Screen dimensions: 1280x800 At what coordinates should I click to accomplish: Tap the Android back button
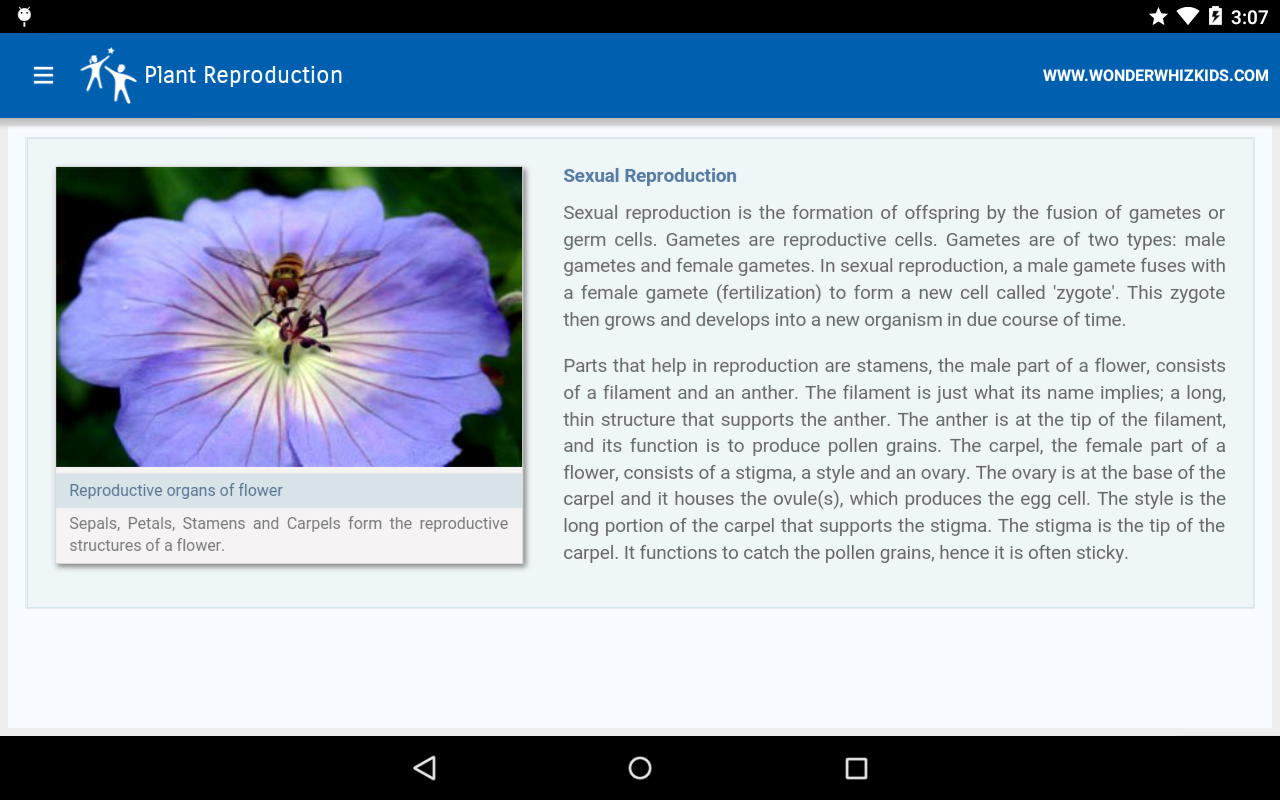(x=425, y=768)
